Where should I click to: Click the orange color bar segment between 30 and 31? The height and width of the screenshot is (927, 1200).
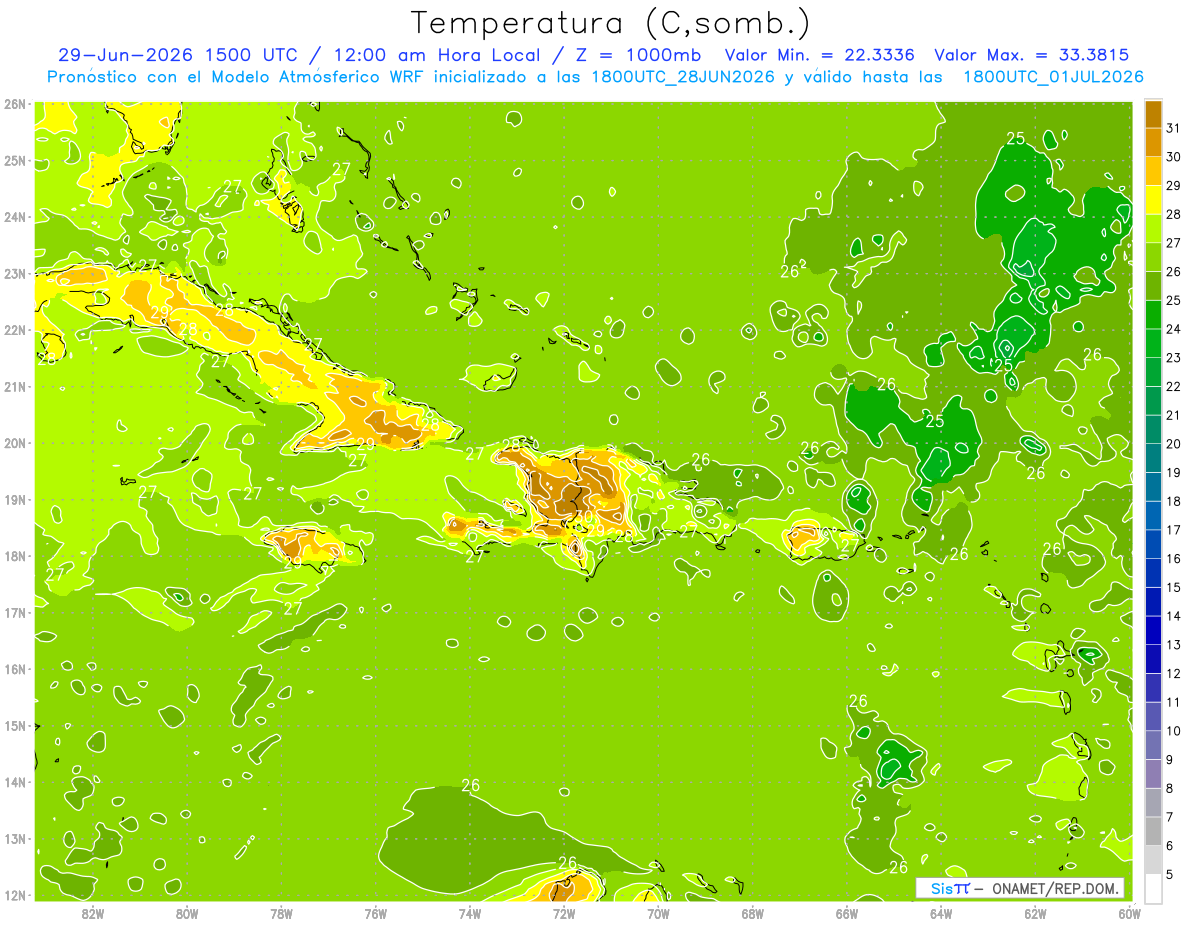tap(1153, 141)
